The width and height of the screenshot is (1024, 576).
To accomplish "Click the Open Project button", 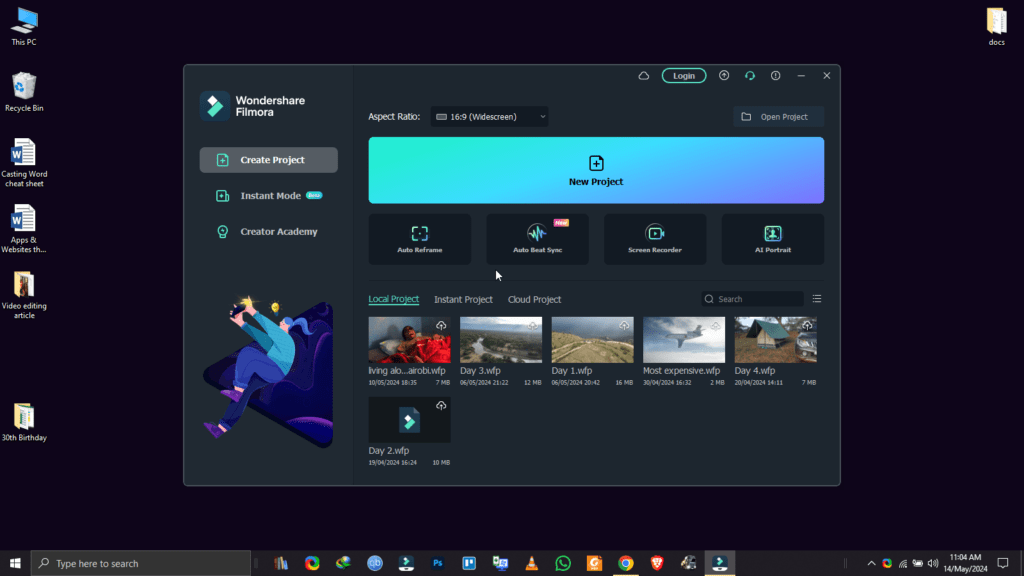I will click(x=778, y=117).
